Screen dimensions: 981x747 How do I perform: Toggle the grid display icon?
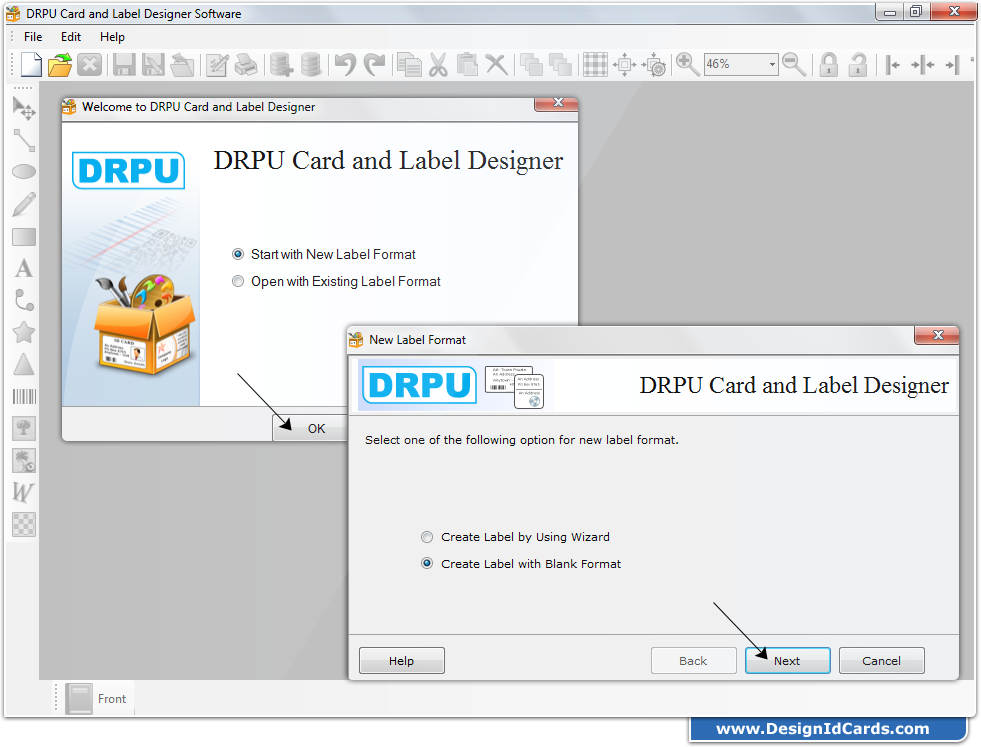pos(595,64)
